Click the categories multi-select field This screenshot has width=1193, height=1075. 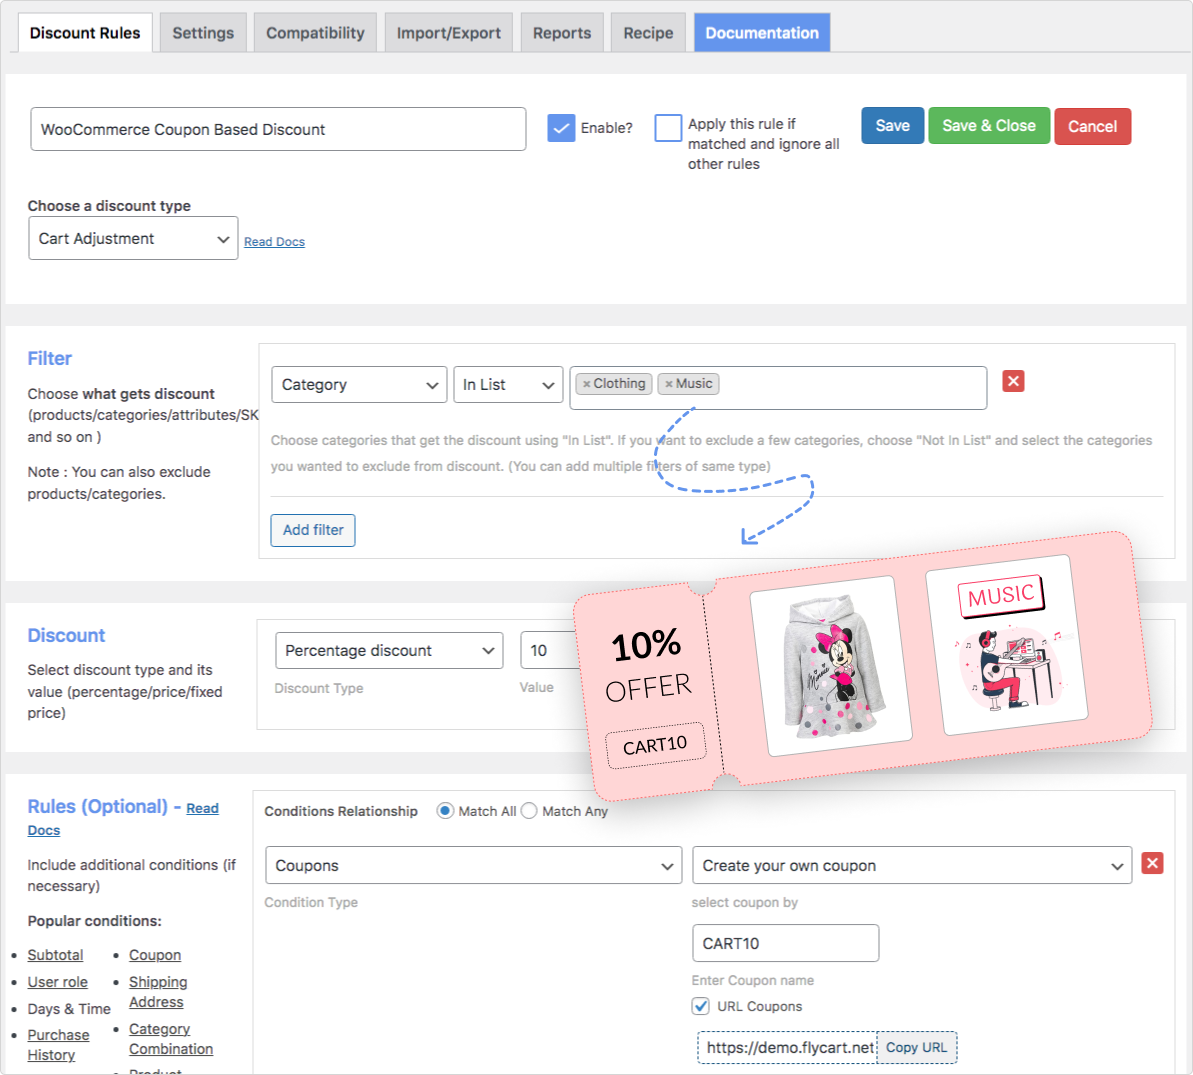click(778, 388)
